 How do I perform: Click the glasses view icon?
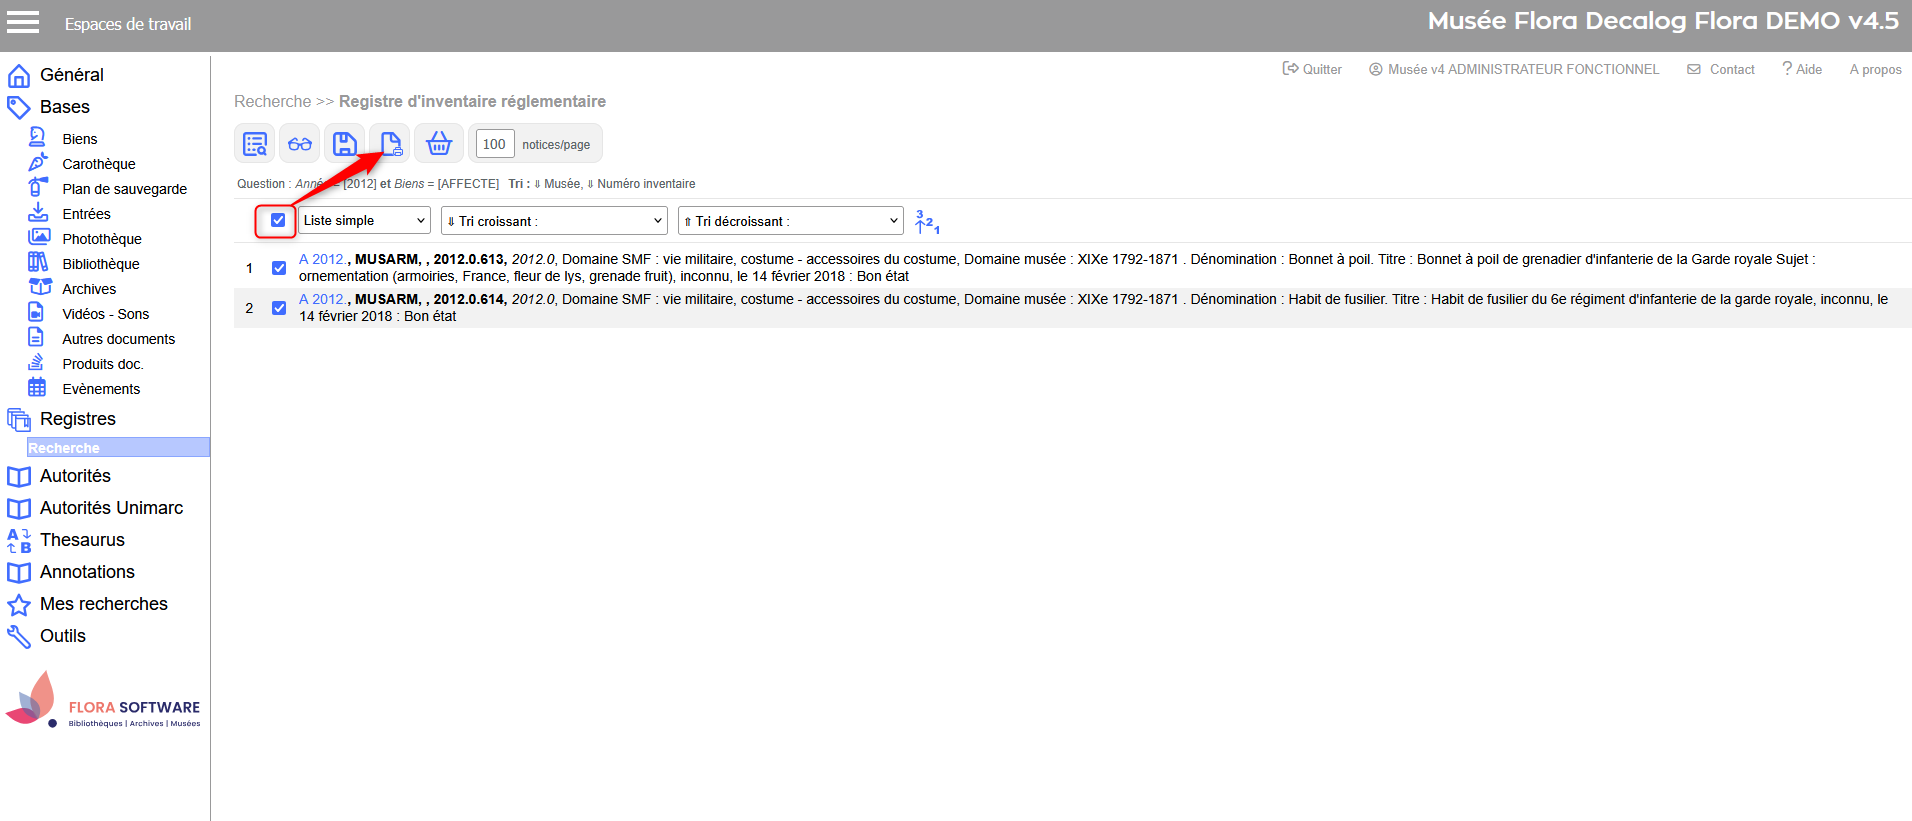click(300, 144)
